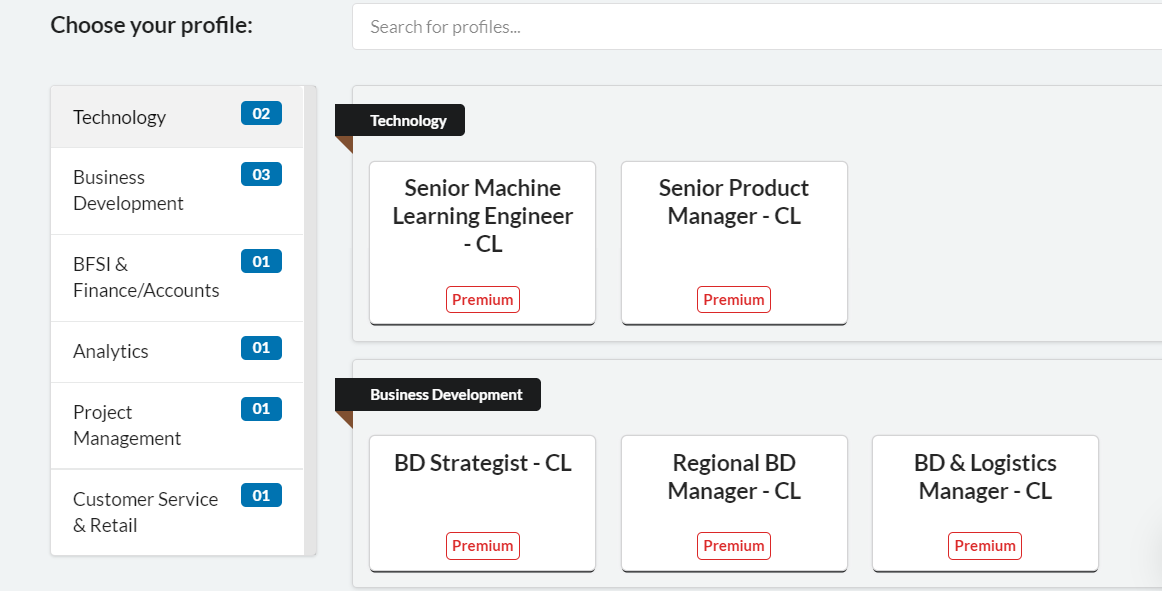Click the sidebar category list scrollbar

tap(310, 320)
